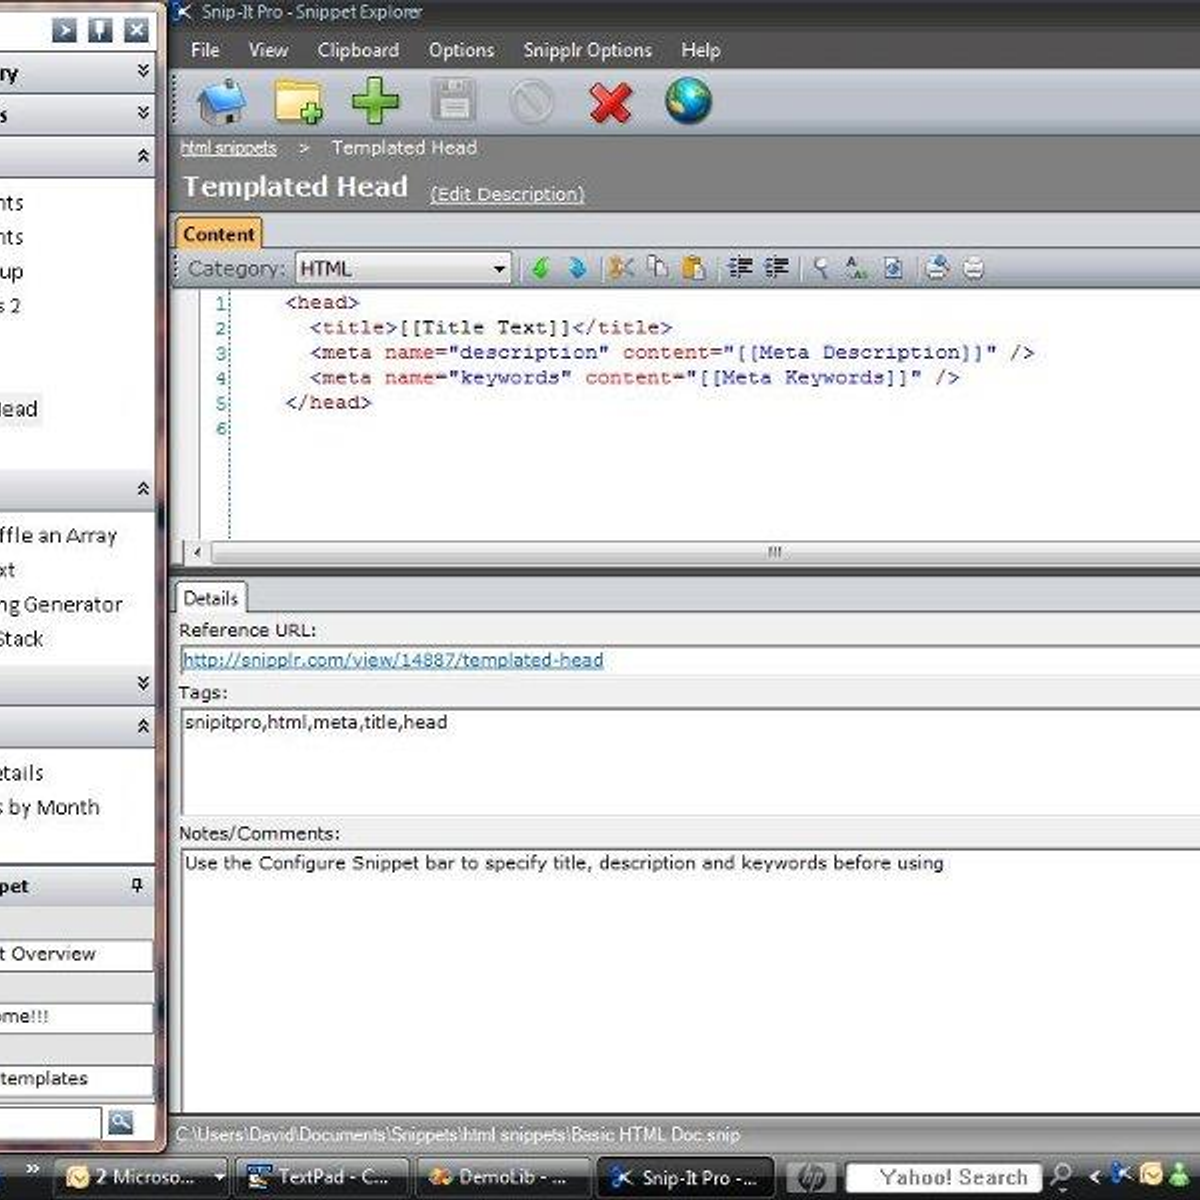The image size is (1200, 1200).
Task: Click the green undo arrow icon
Action: tap(541, 268)
